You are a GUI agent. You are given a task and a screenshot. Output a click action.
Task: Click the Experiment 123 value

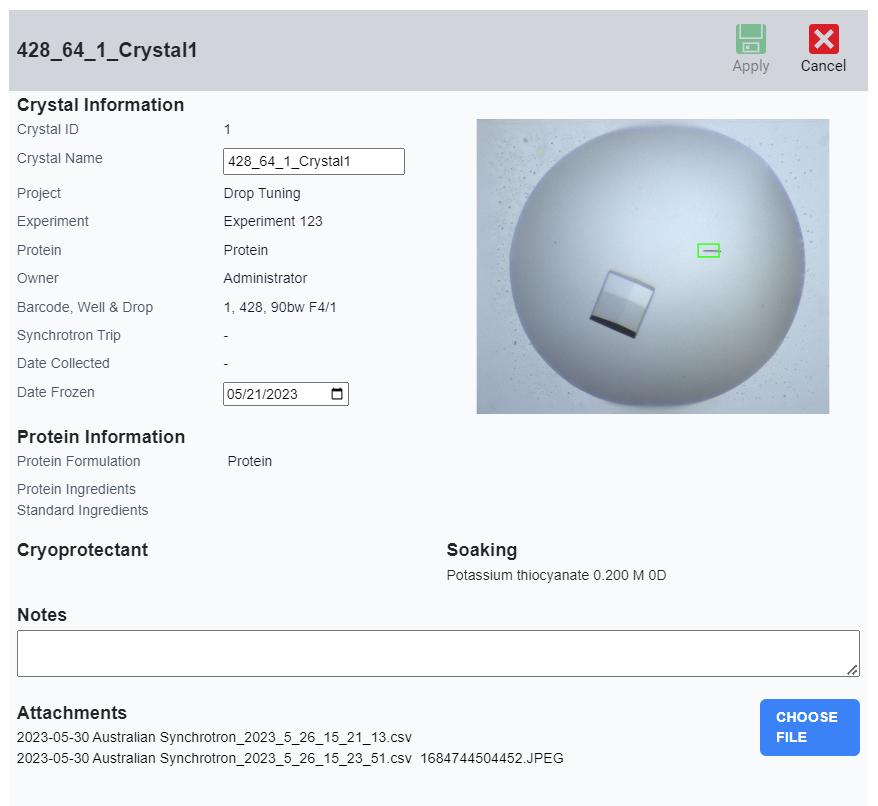tap(273, 221)
